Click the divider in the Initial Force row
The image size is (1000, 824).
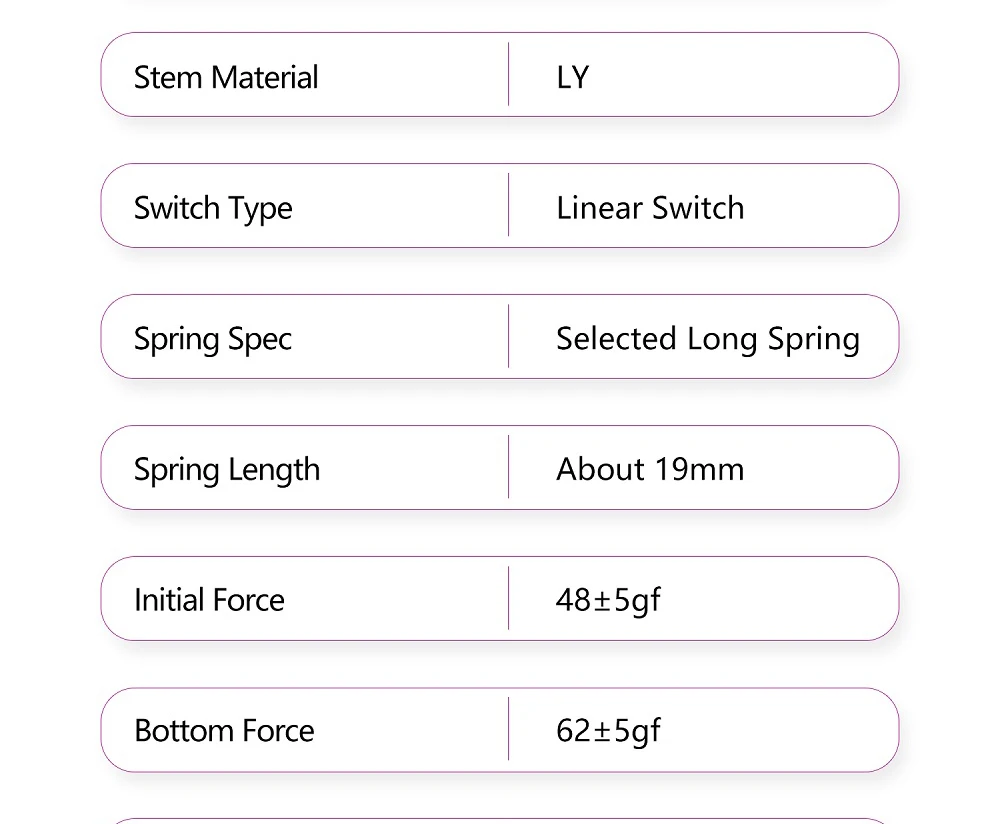click(x=509, y=599)
